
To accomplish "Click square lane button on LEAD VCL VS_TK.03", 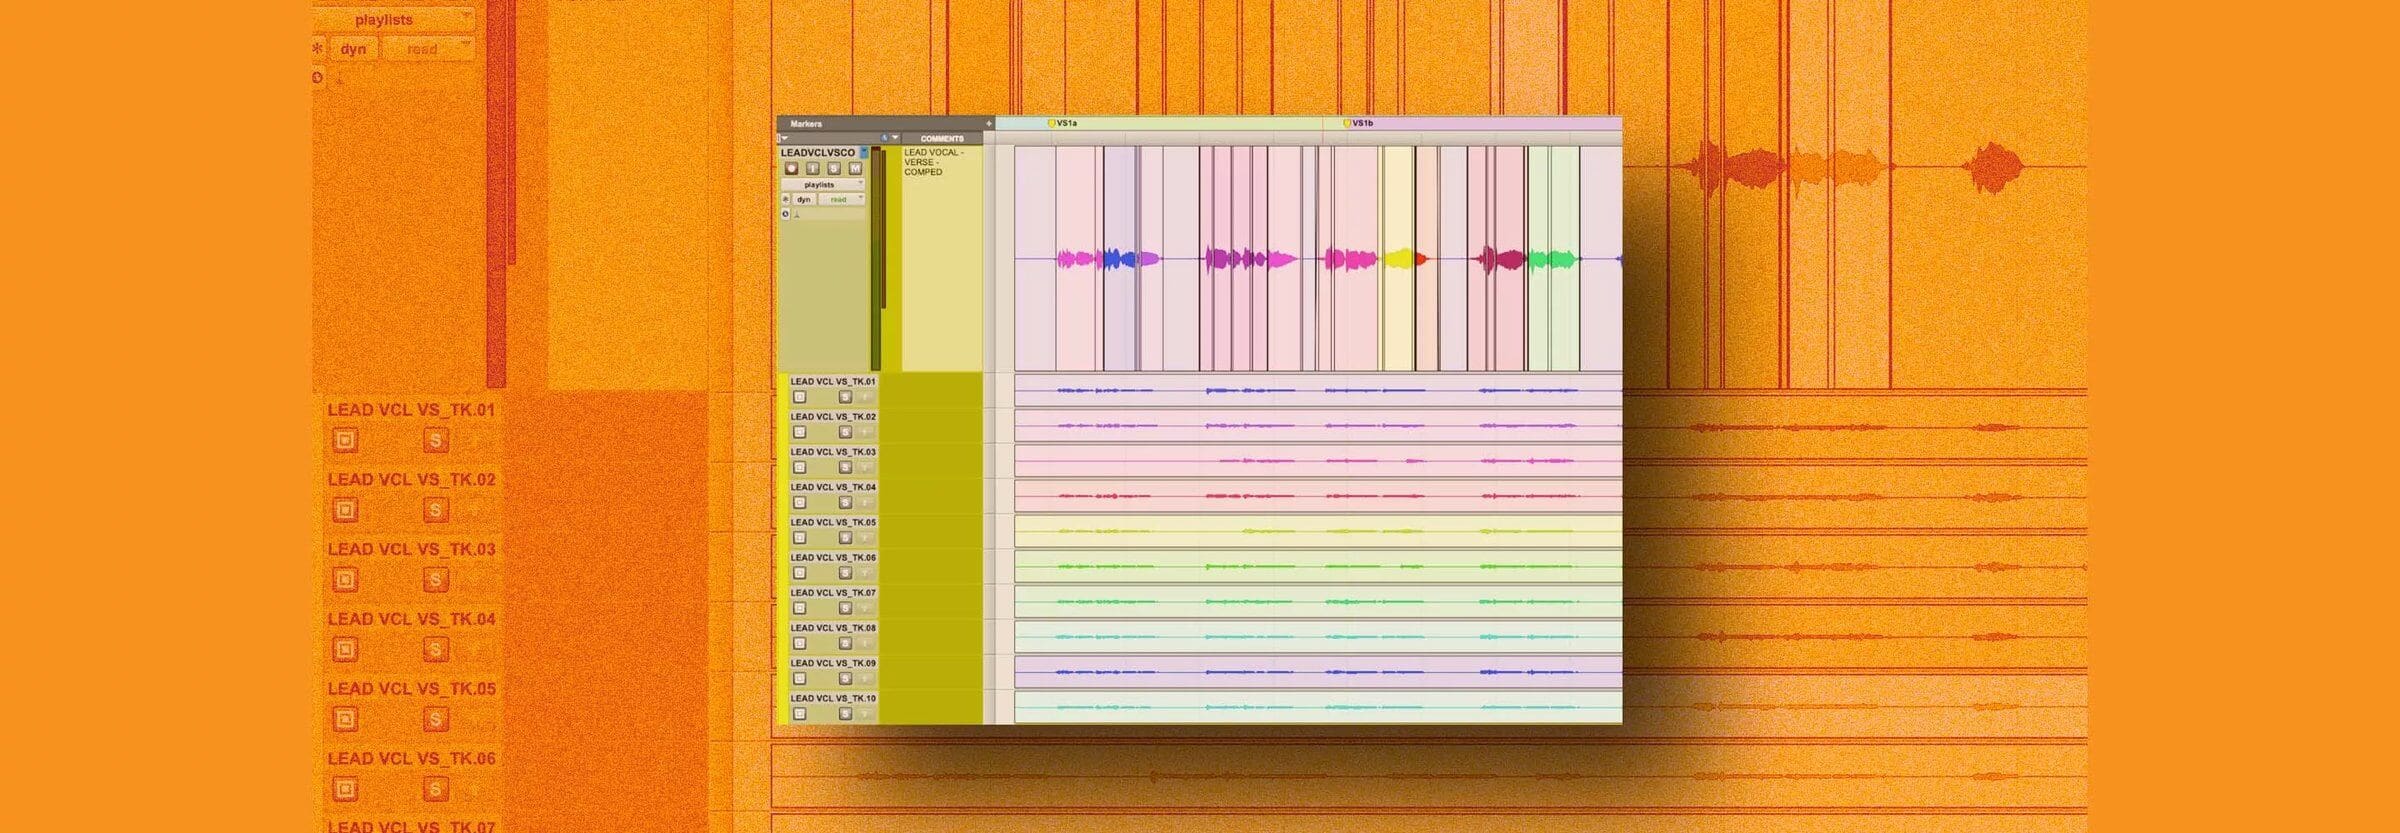I will [799, 467].
